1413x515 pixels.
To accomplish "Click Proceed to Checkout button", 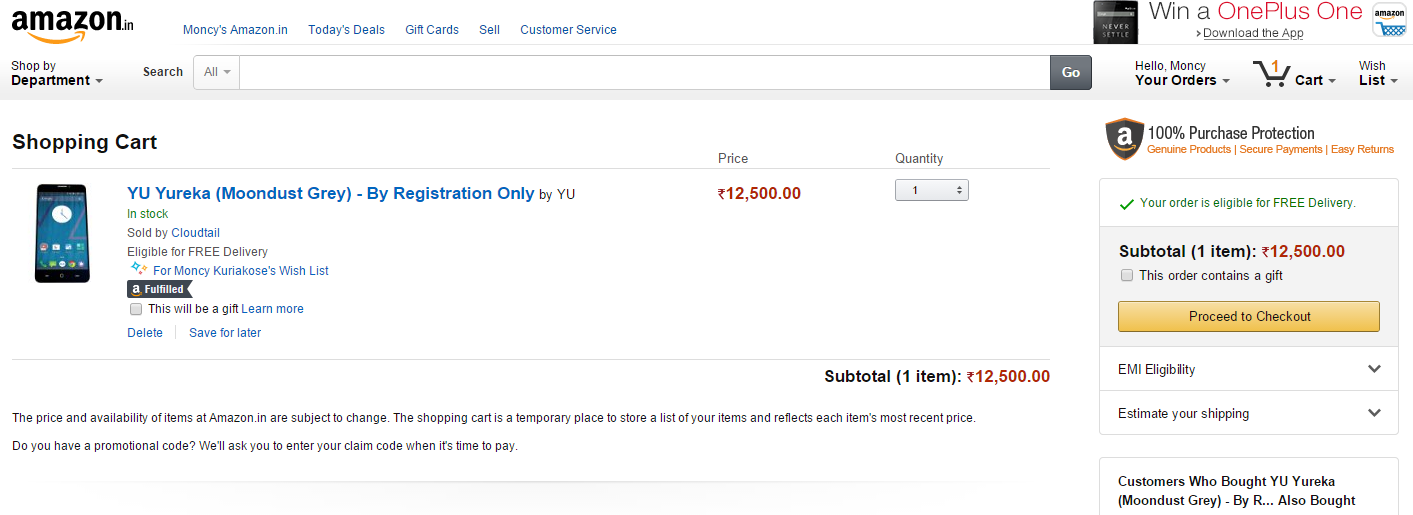I will point(1249,316).
